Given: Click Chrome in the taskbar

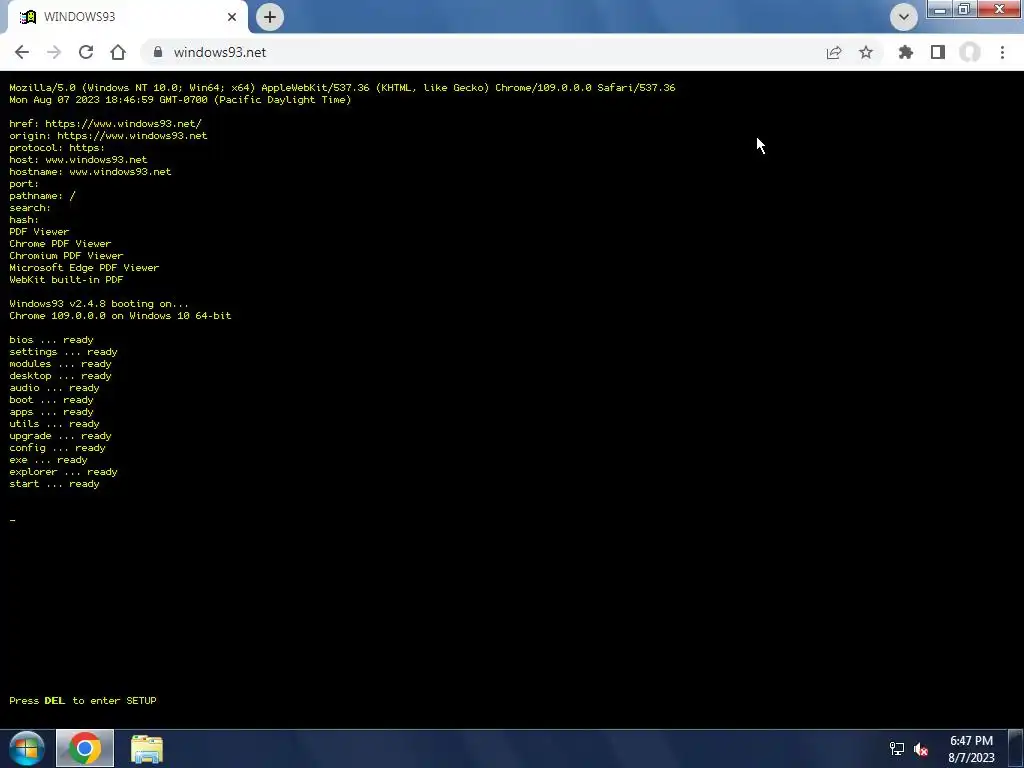Looking at the screenshot, I should click(x=85, y=748).
